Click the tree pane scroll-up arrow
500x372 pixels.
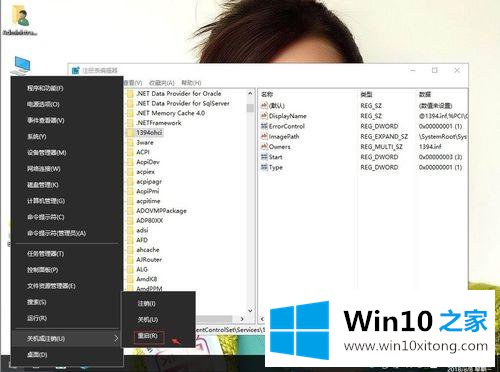[250, 94]
